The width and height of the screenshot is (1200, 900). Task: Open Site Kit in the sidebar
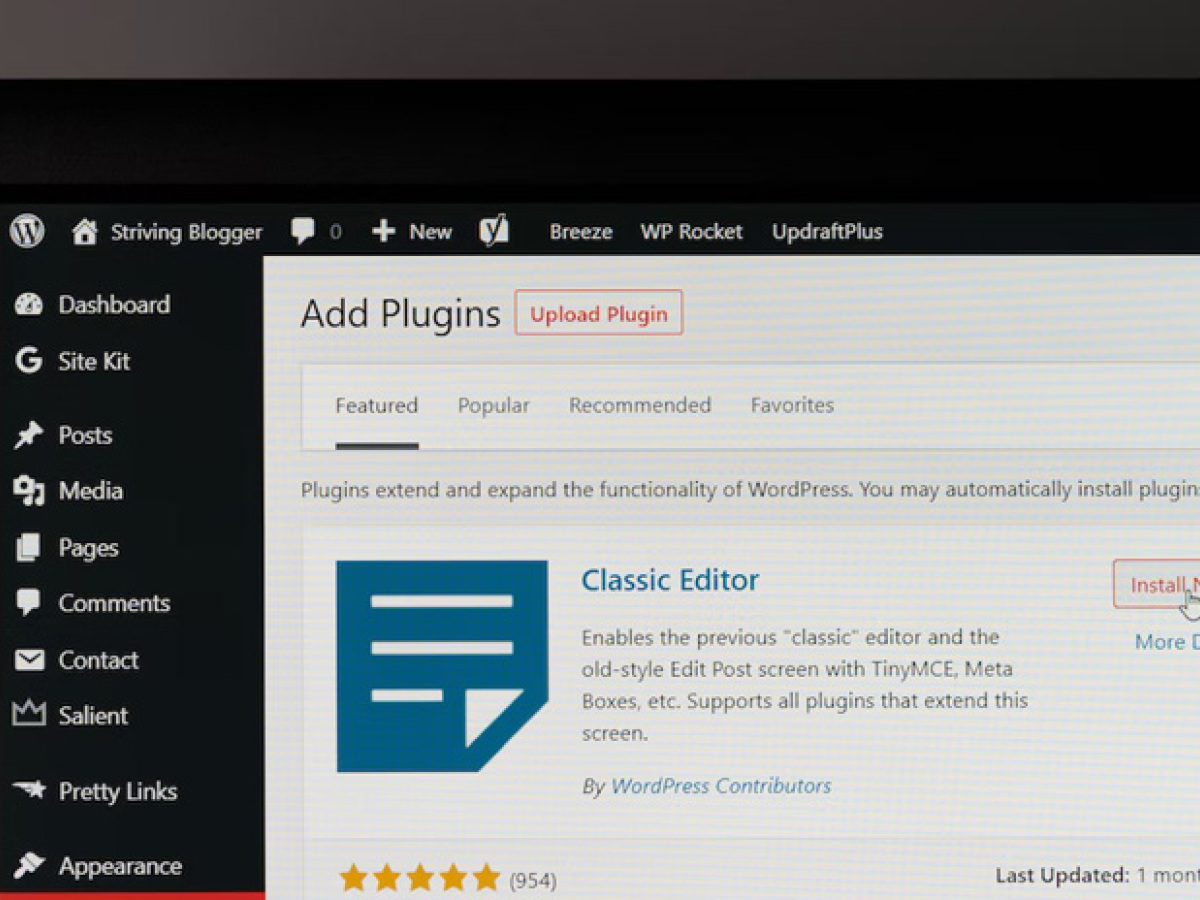[94, 361]
